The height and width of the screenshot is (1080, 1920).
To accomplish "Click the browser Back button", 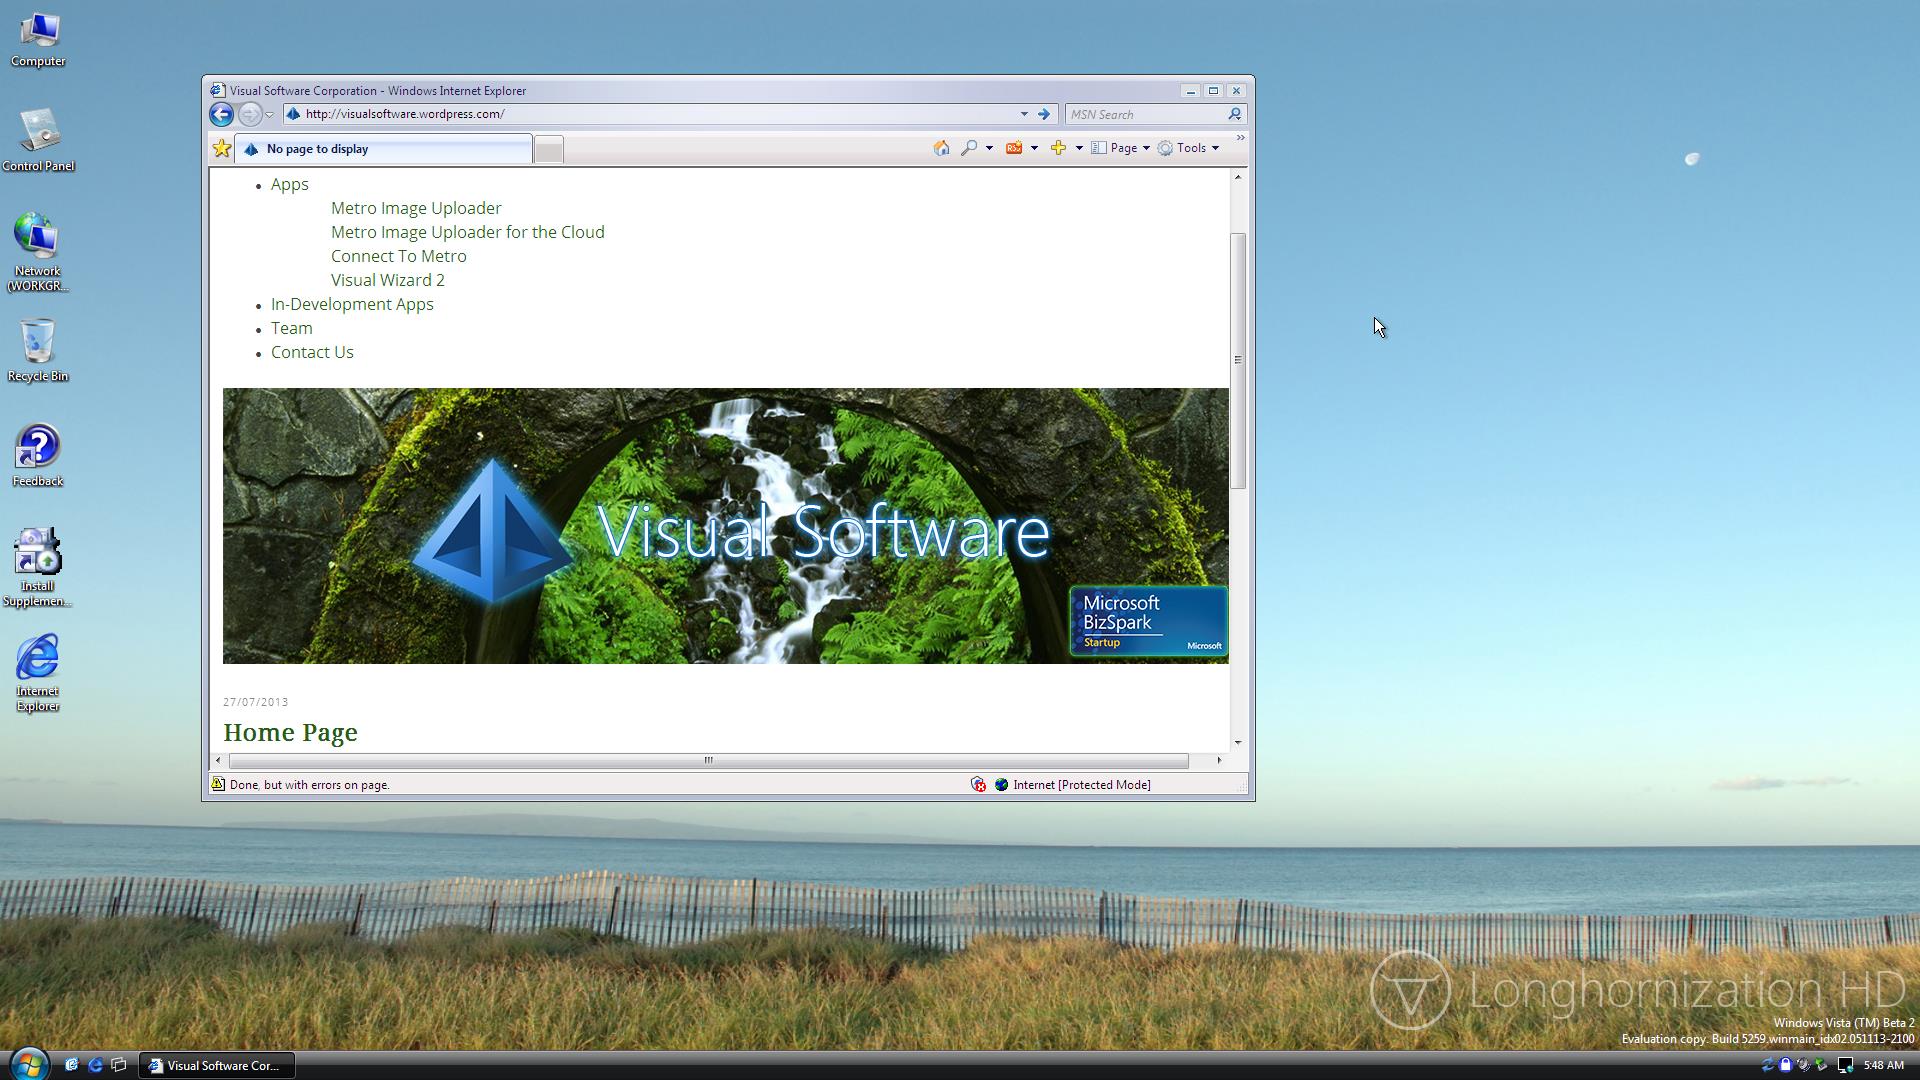I will [x=221, y=114].
